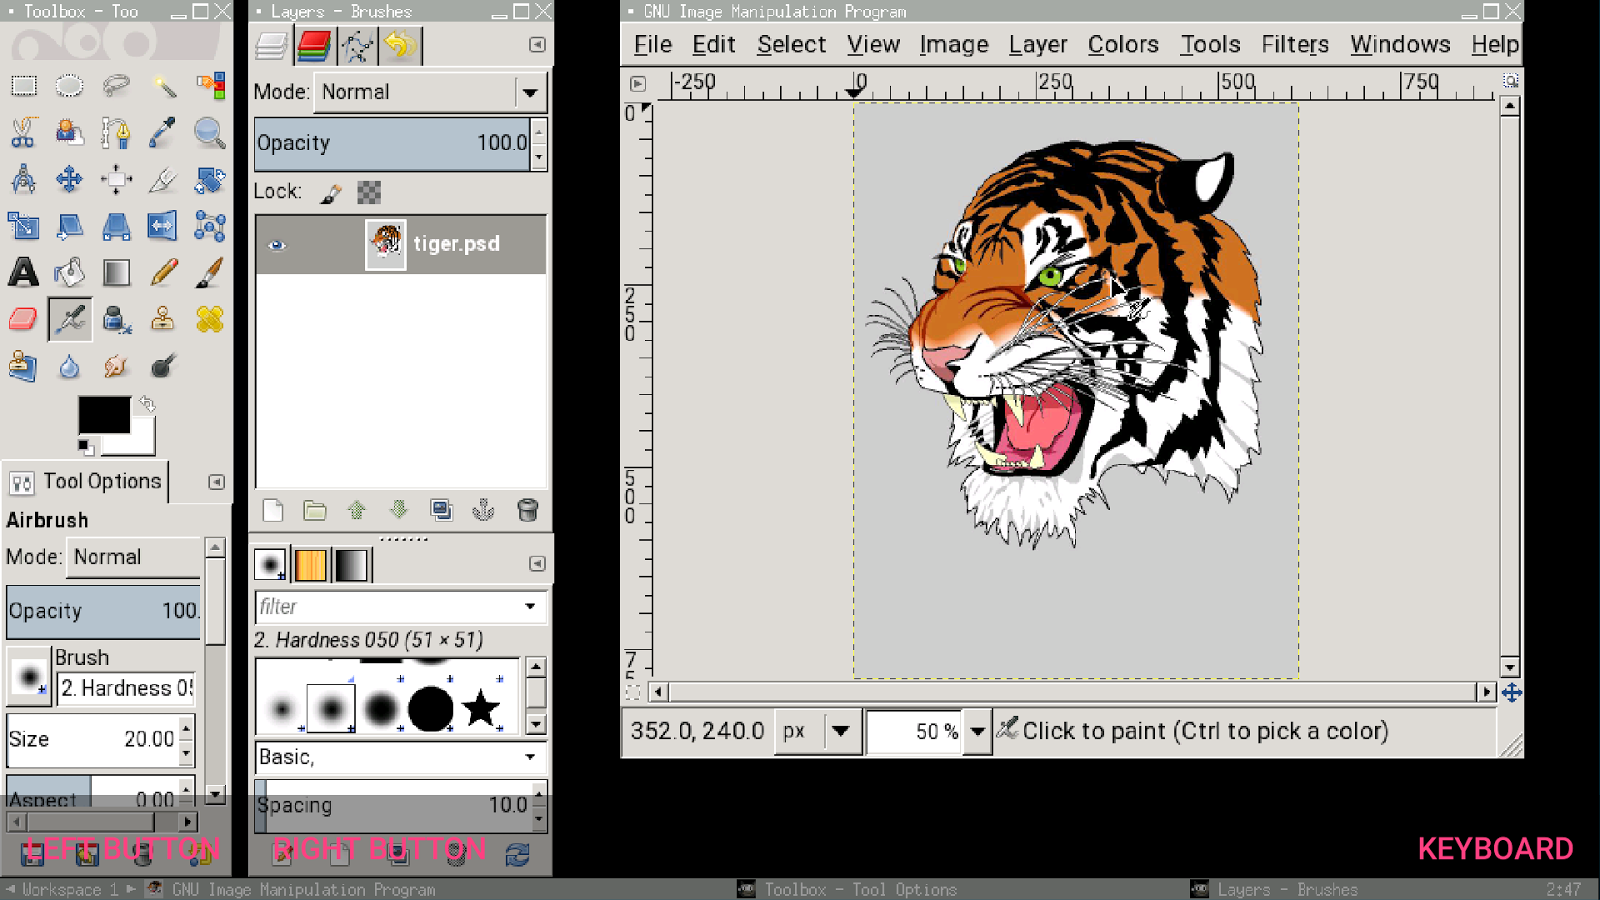
Task: Select the Ellipse Select tool
Action: [x=69, y=86]
